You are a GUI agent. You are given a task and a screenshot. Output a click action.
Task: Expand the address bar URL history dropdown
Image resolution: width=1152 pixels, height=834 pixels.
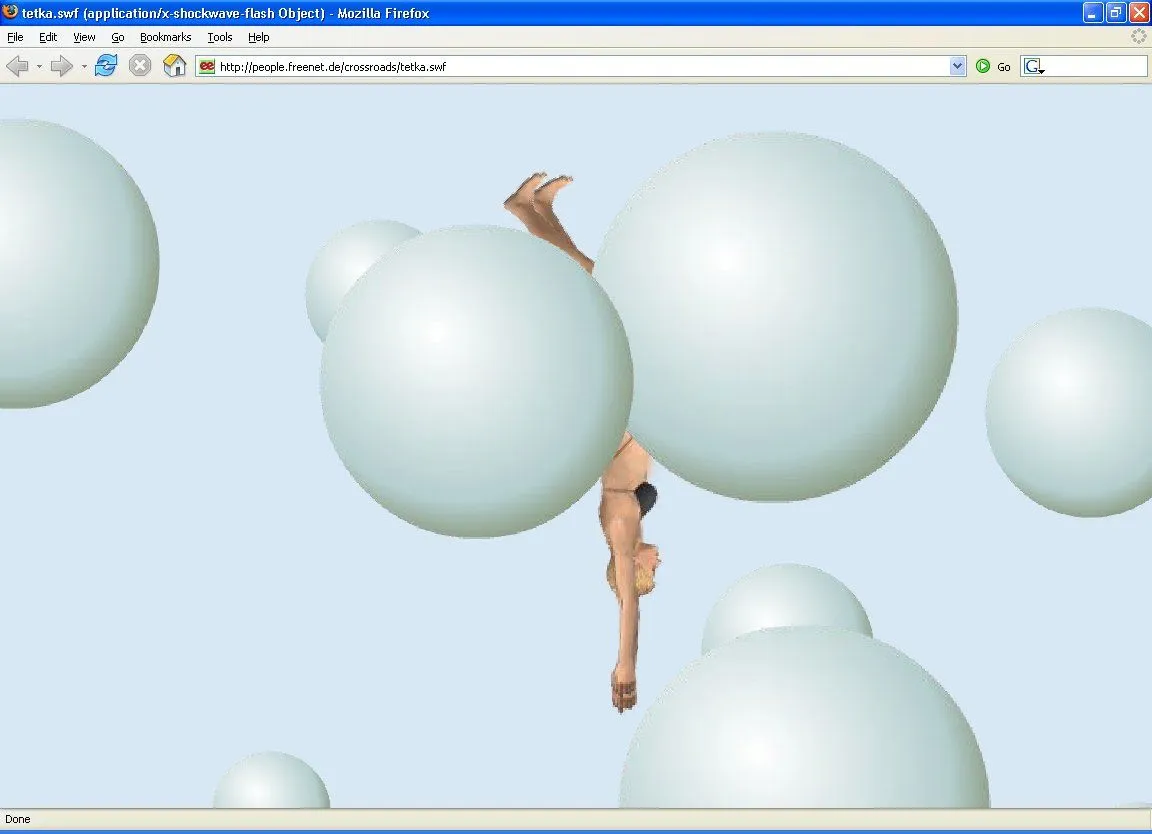(958, 66)
